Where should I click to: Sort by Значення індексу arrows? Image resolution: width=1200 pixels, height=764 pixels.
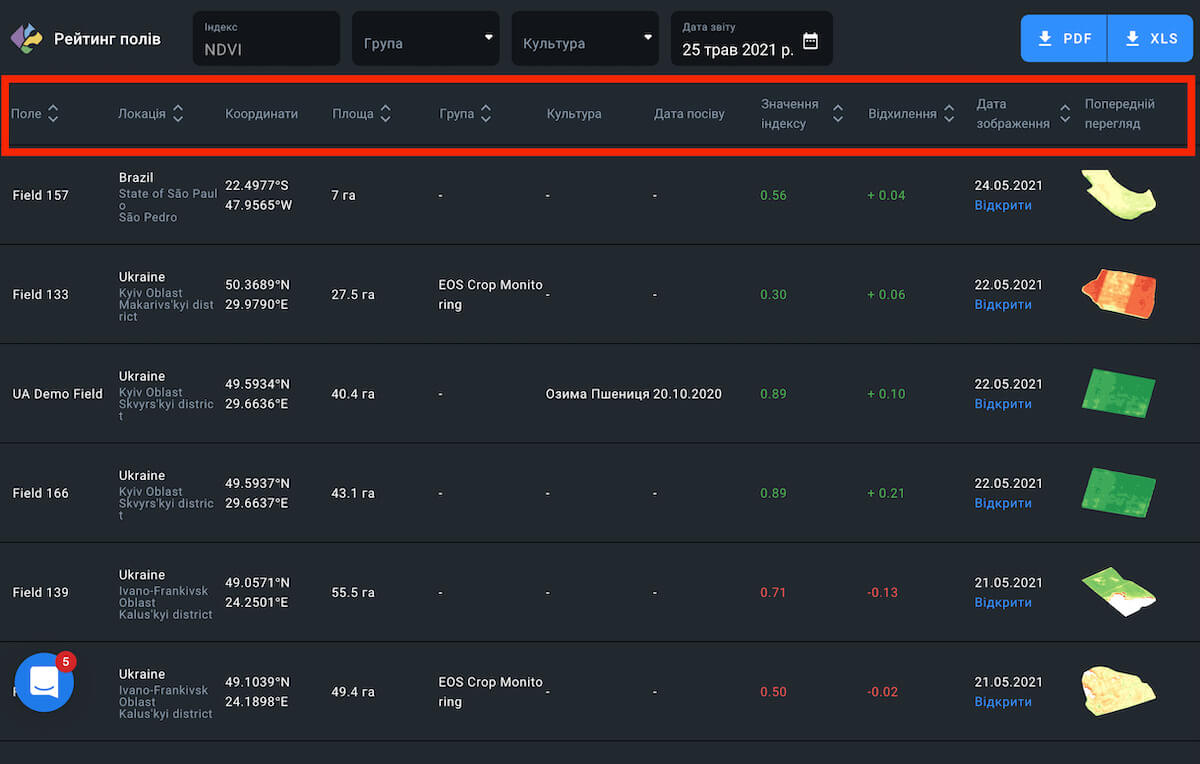(838, 114)
